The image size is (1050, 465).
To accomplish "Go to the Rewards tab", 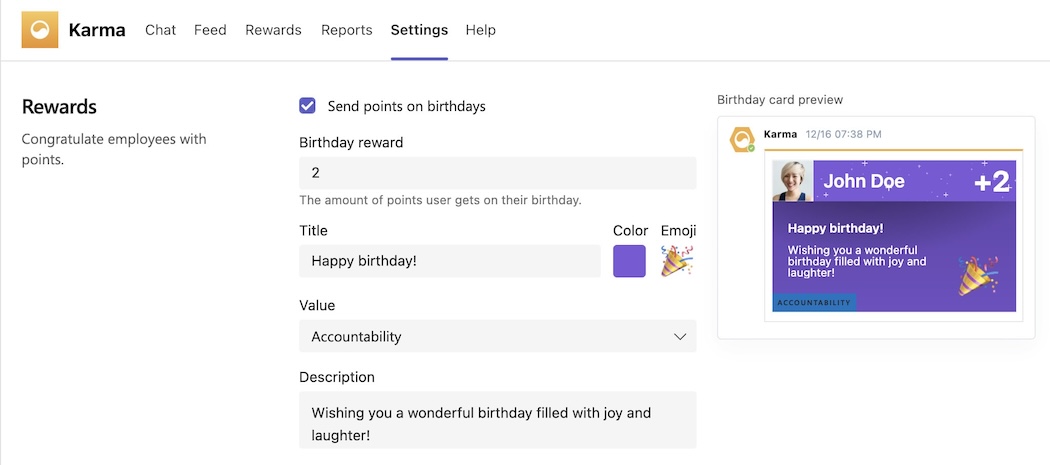I will point(273,30).
